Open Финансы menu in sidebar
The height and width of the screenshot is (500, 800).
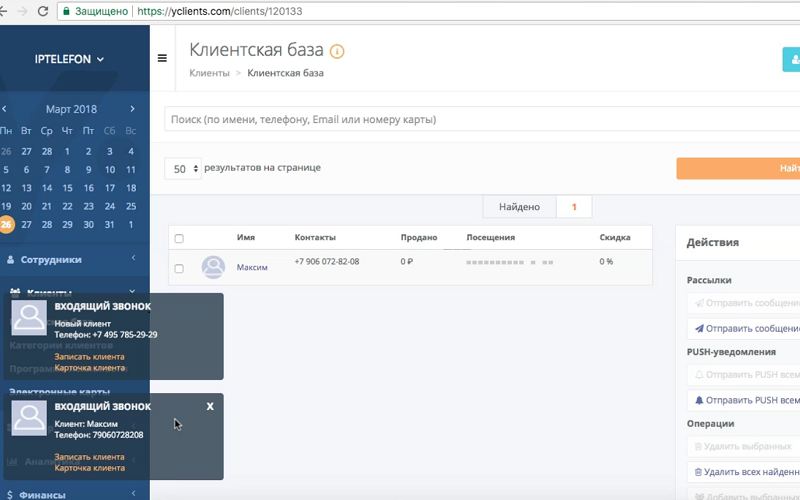pos(42,495)
